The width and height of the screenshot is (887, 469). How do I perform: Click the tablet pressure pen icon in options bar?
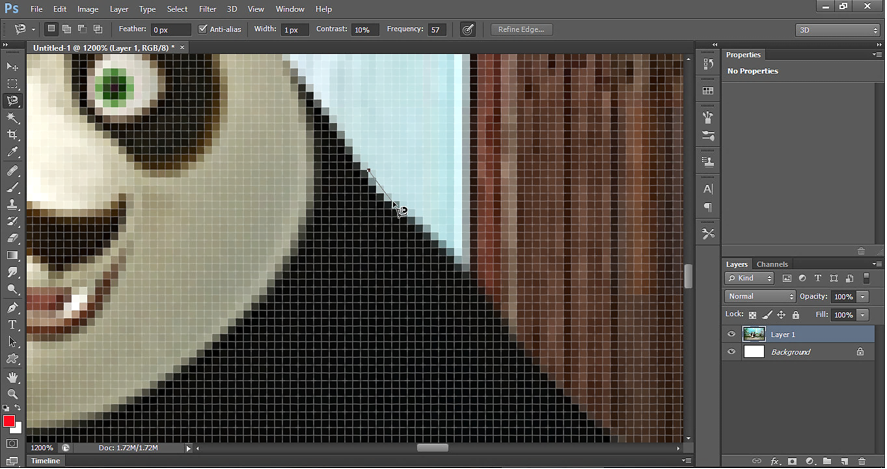[x=467, y=29]
